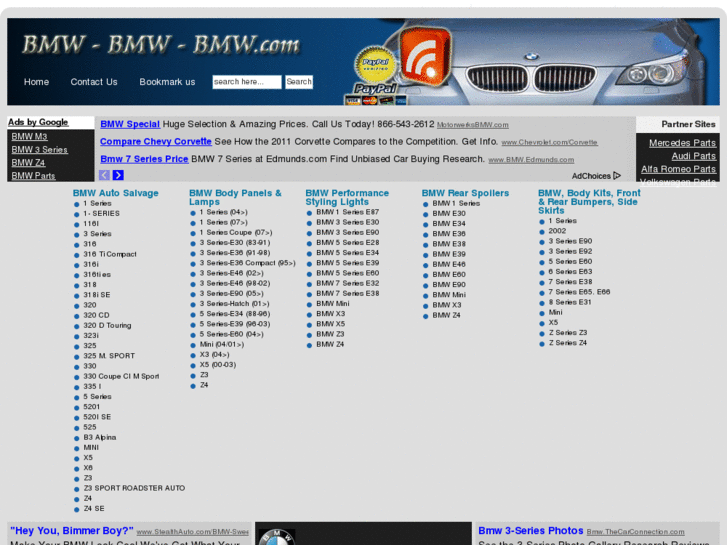Open Mercedes Parts partner site
727x545 pixels.
coord(682,143)
